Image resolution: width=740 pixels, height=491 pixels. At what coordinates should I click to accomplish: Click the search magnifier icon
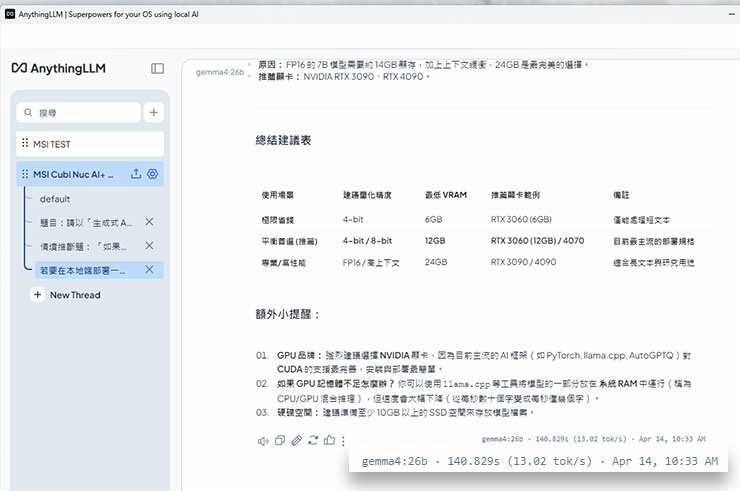[28, 112]
